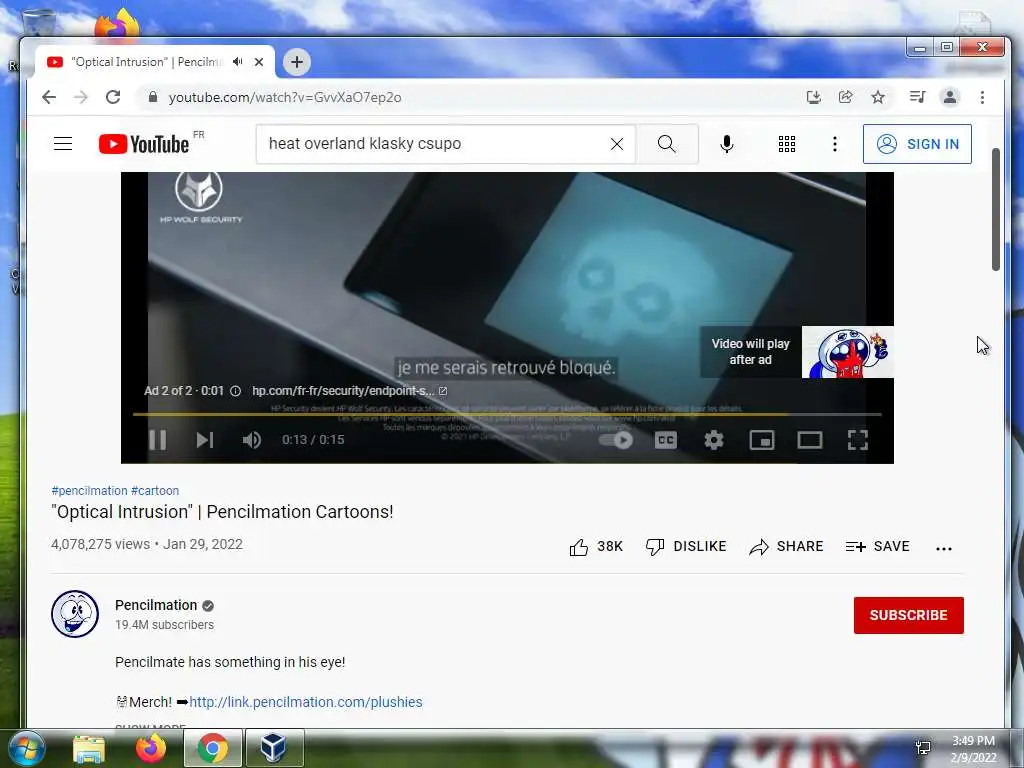The image size is (1024, 768).
Task: Open Chrome three-dot menu
Action: (982, 97)
